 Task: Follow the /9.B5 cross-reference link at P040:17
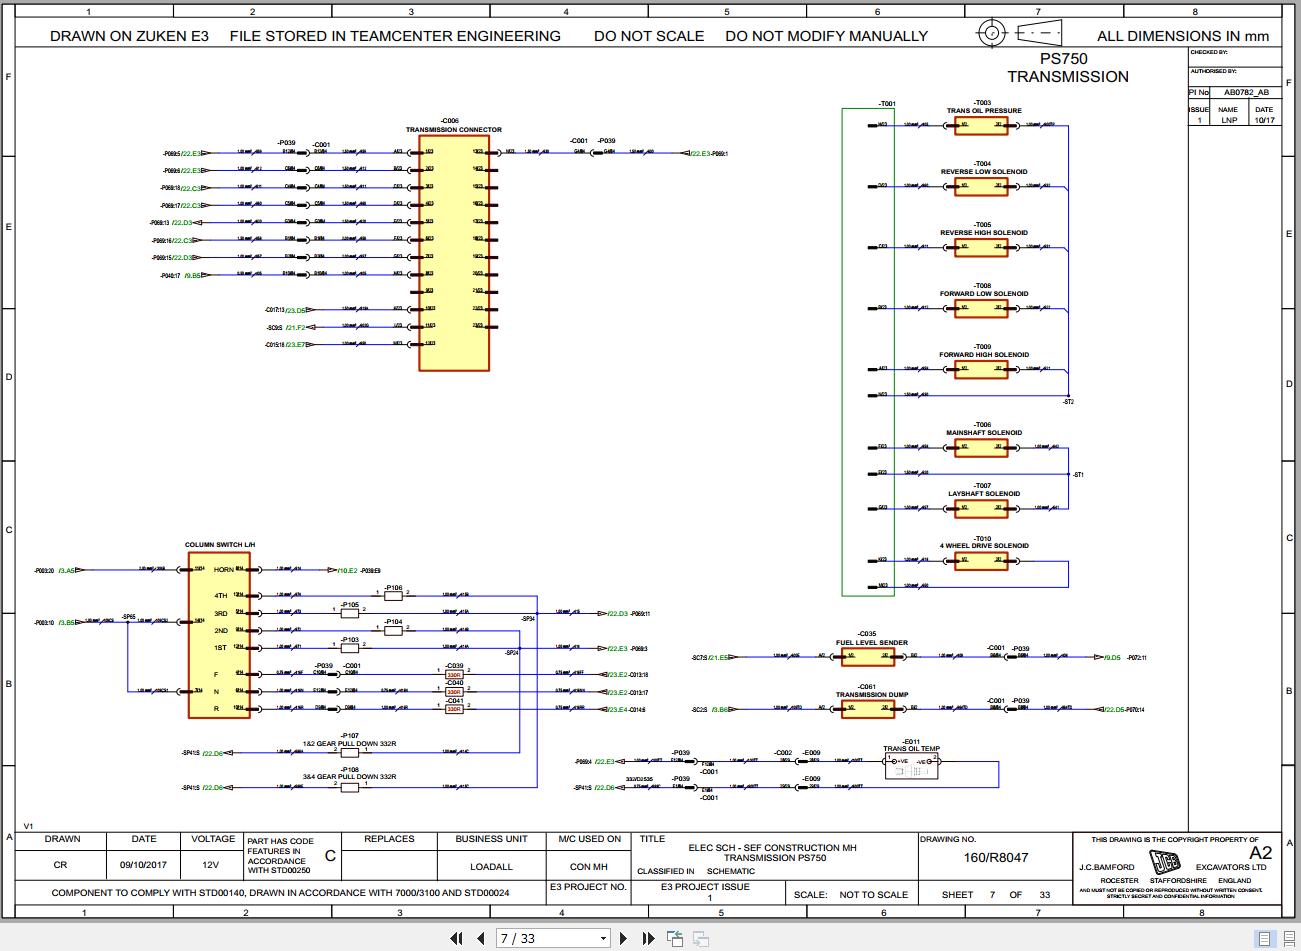(193, 274)
